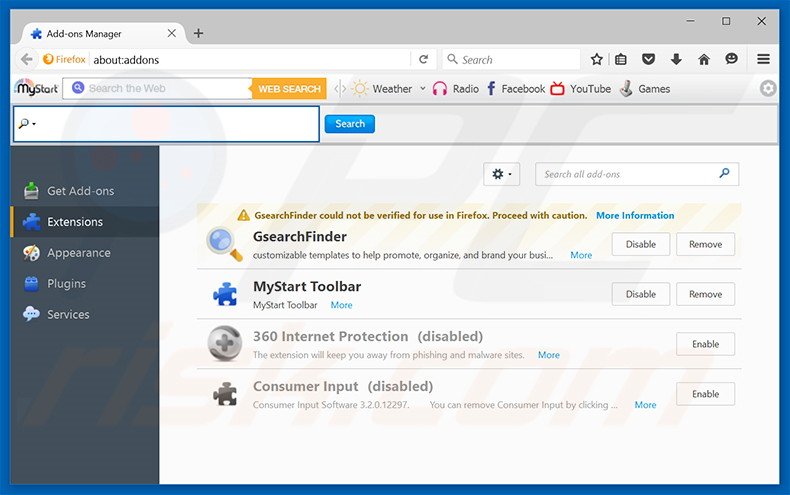Open the Get Add-ons section
Image resolution: width=790 pixels, height=495 pixels.
click(85, 191)
